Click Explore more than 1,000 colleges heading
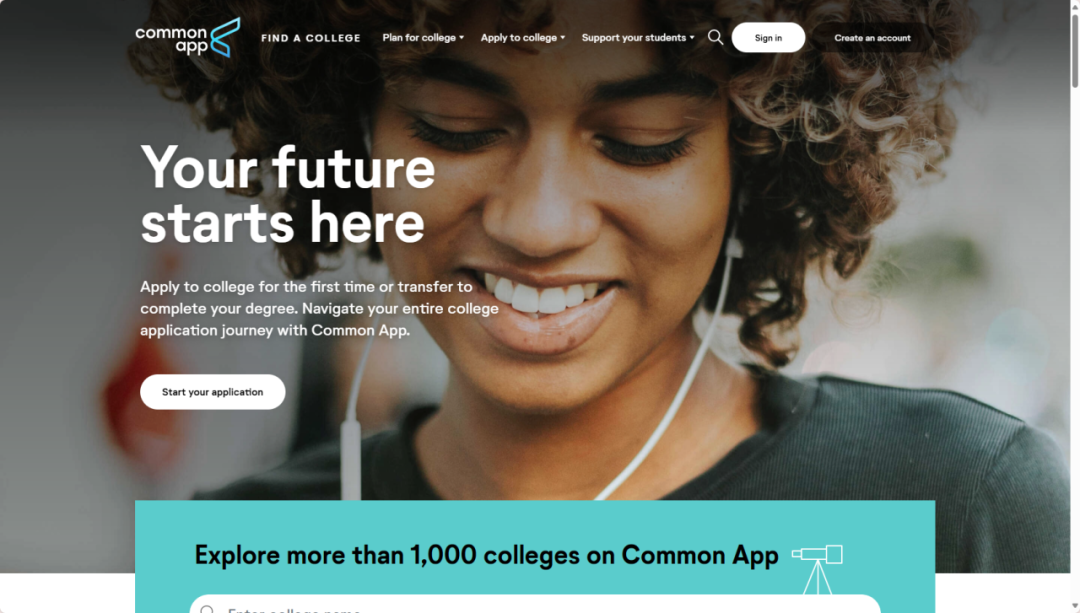Viewport: 1080px width, 613px height. click(x=486, y=555)
